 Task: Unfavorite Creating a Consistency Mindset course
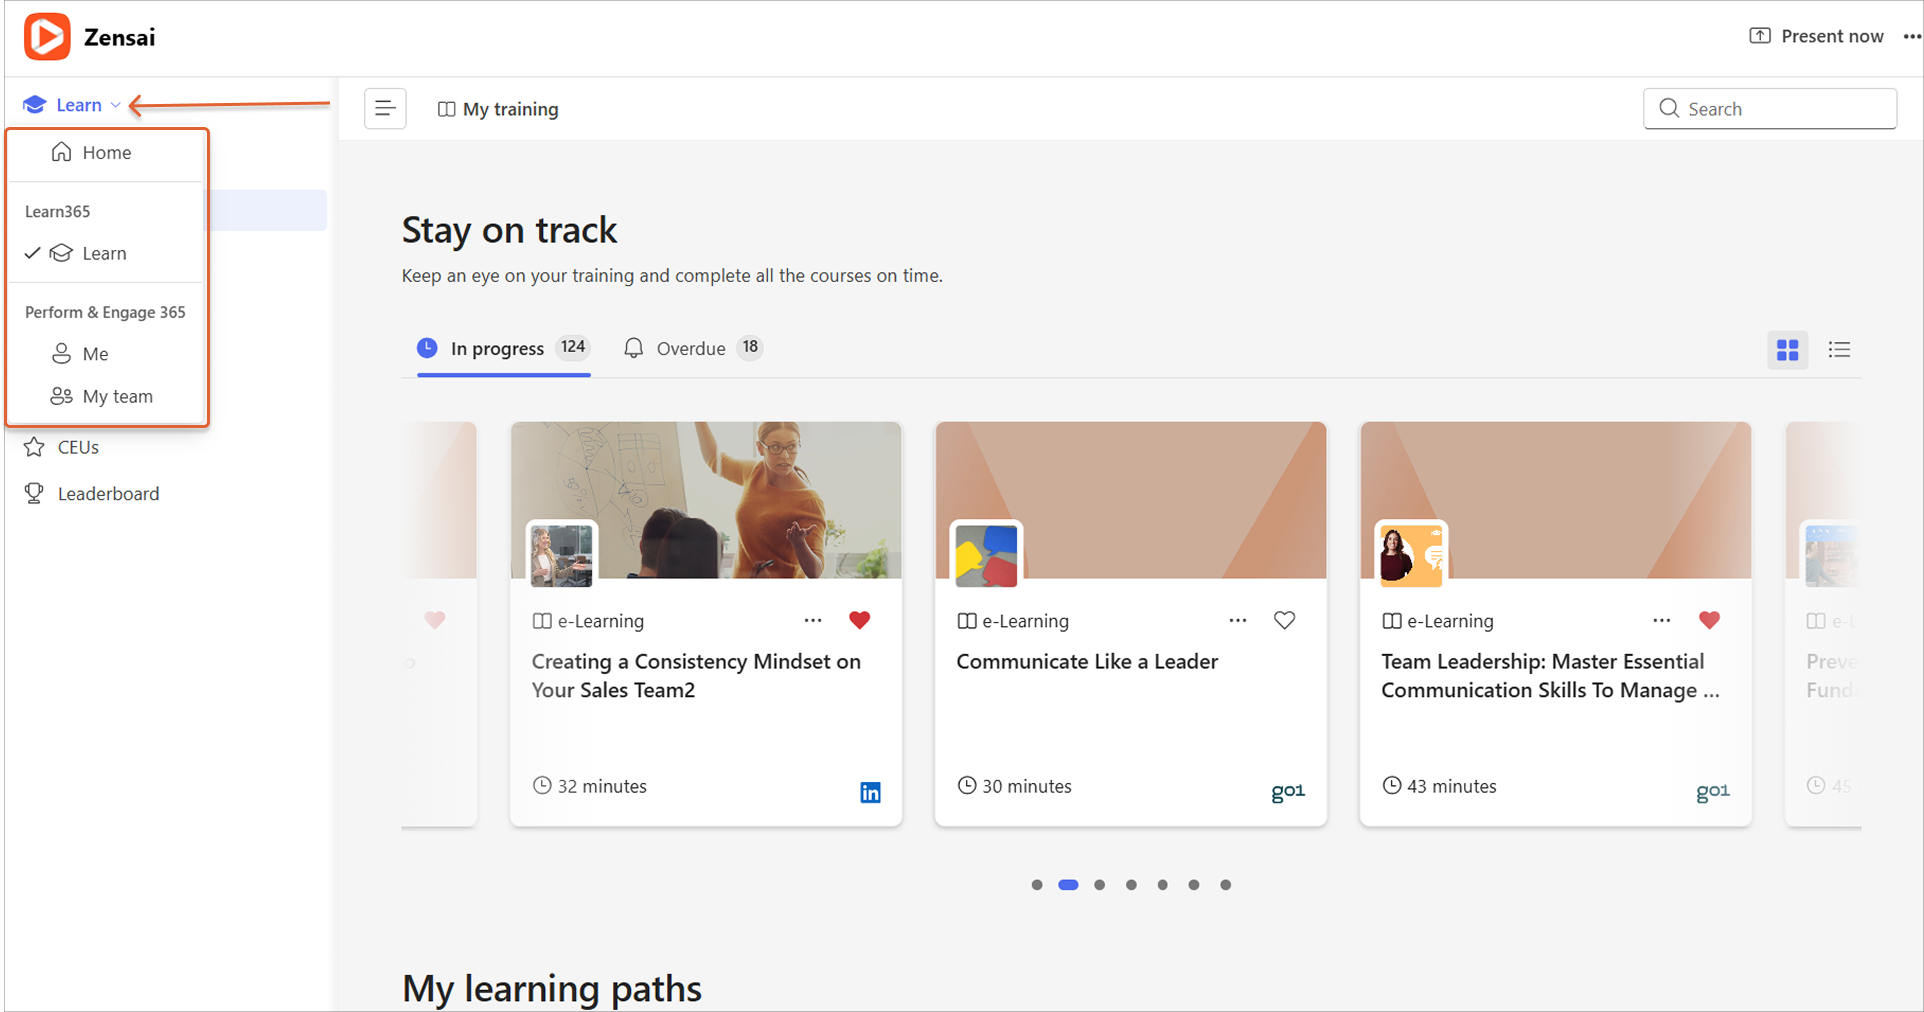click(x=859, y=621)
